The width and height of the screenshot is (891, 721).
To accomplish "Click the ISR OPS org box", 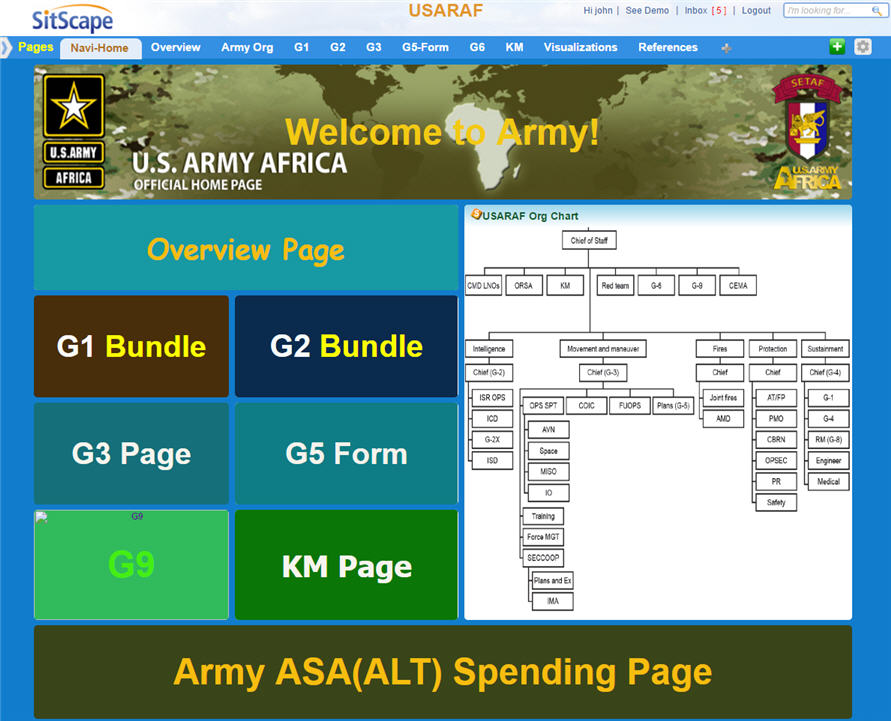I will 492,398.
